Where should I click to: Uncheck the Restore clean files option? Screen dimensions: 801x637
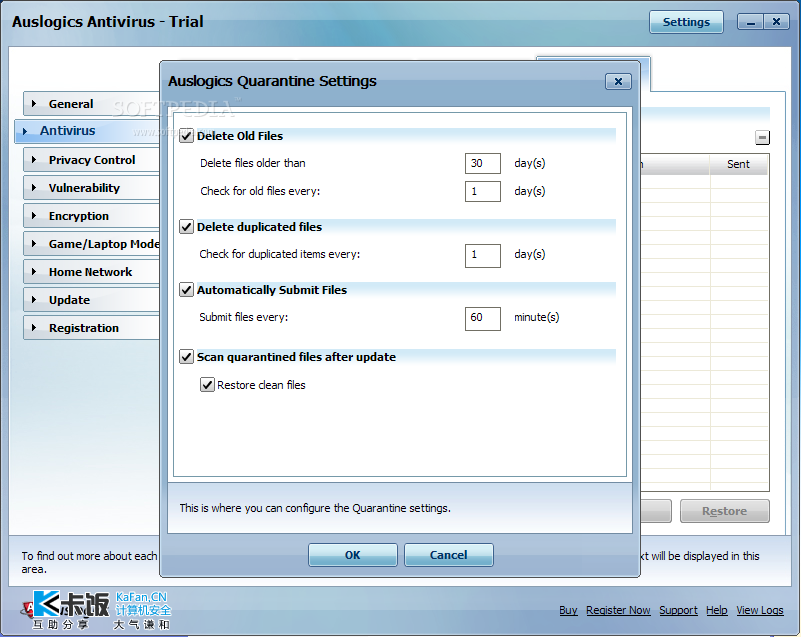[207, 385]
